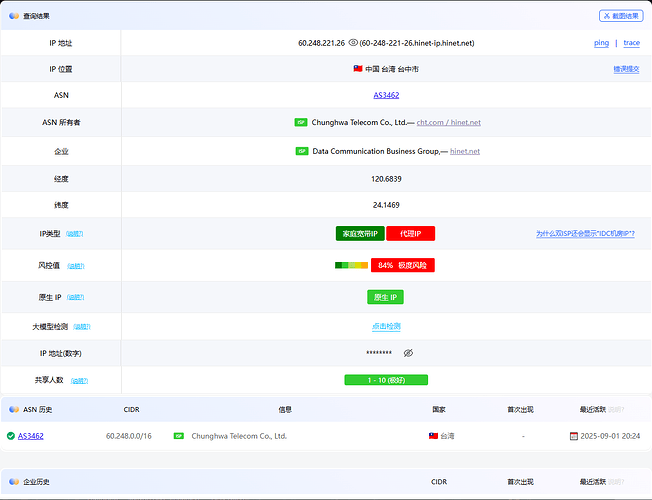Viewport: 652px width, 500px height.
Task: Click 错误提交 to report location error
Action: tap(626, 69)
